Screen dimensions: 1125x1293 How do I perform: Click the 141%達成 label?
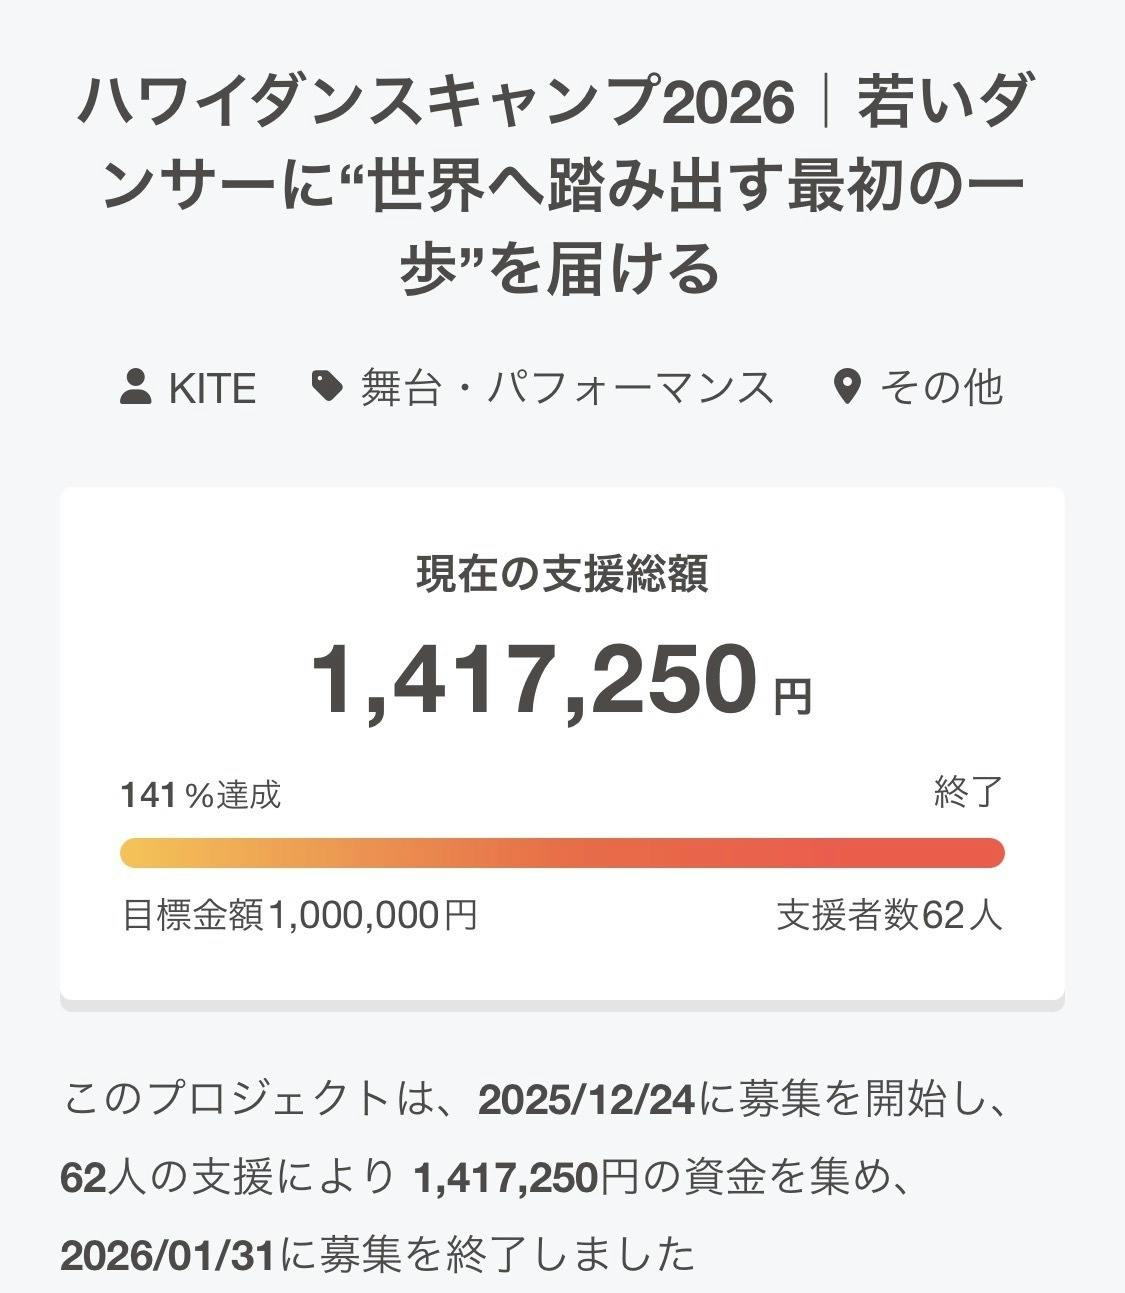click(201, 795)
